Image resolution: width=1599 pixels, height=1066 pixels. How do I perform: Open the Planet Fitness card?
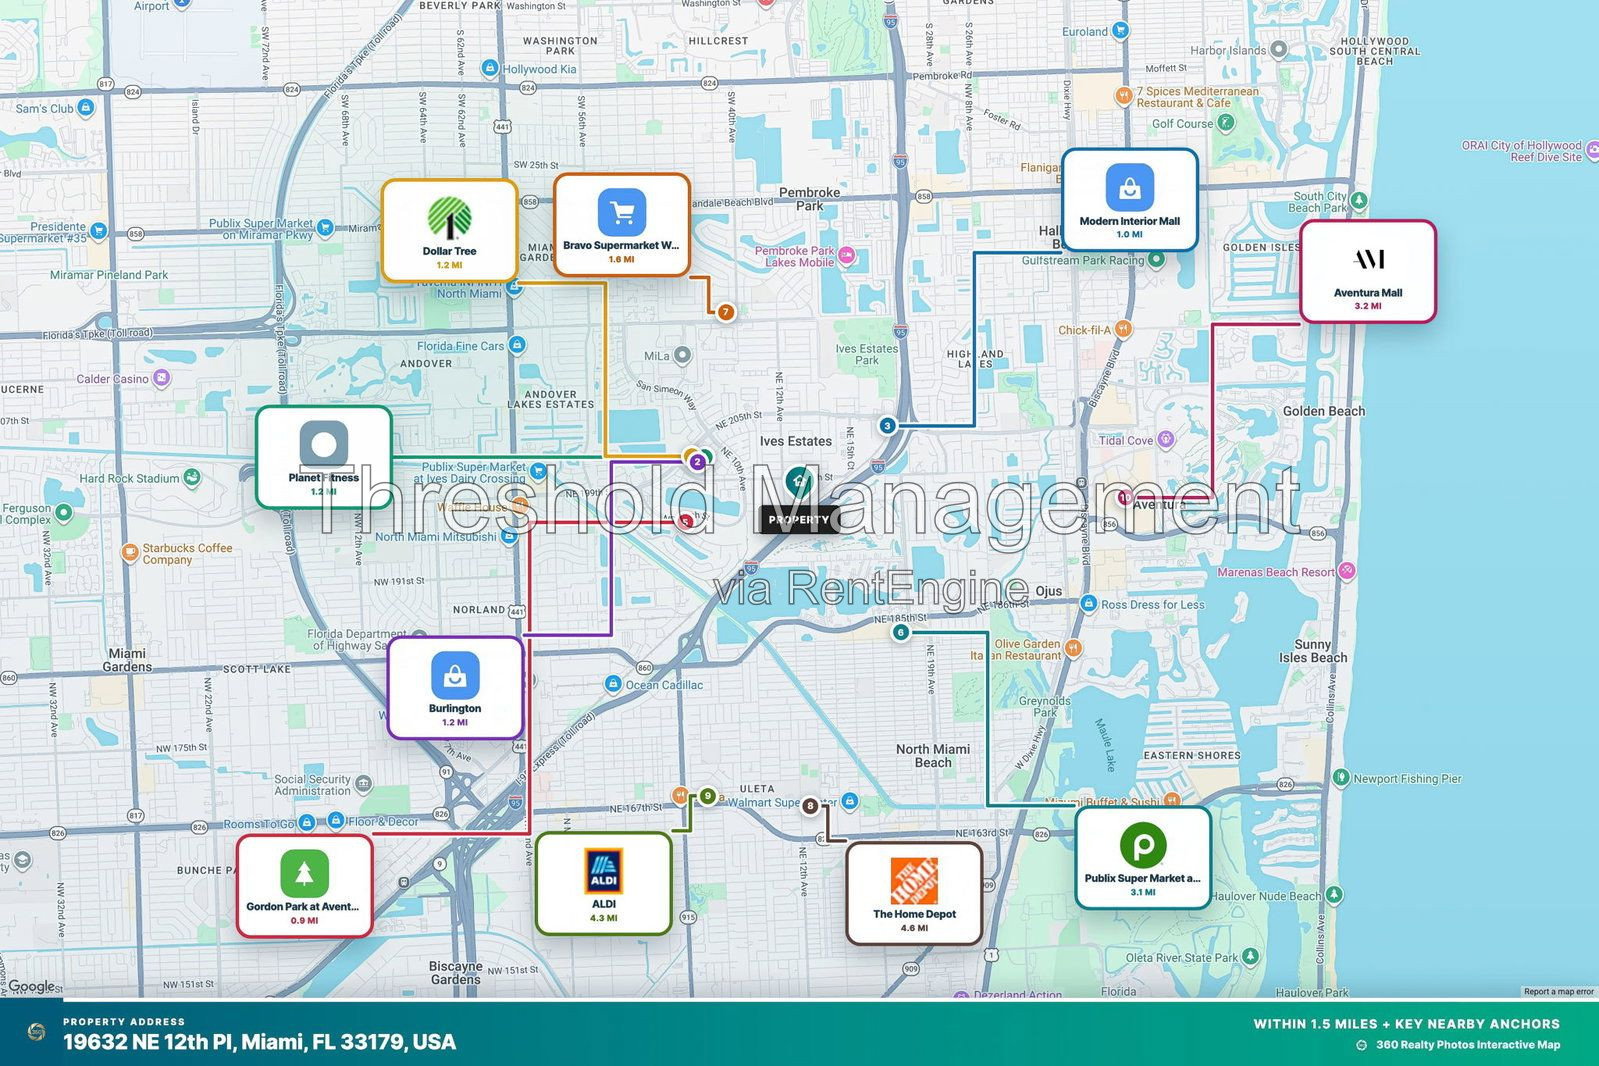click(323, 457)
